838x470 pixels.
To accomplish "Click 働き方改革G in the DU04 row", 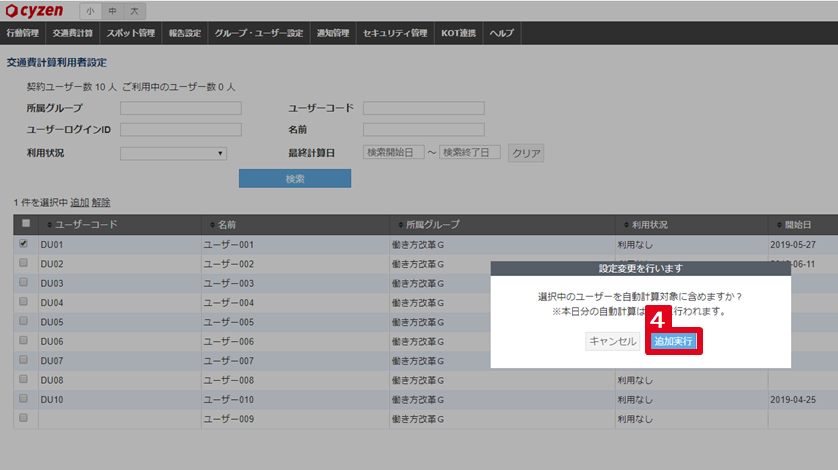I will pyautogui.click(x=418, y=303).
